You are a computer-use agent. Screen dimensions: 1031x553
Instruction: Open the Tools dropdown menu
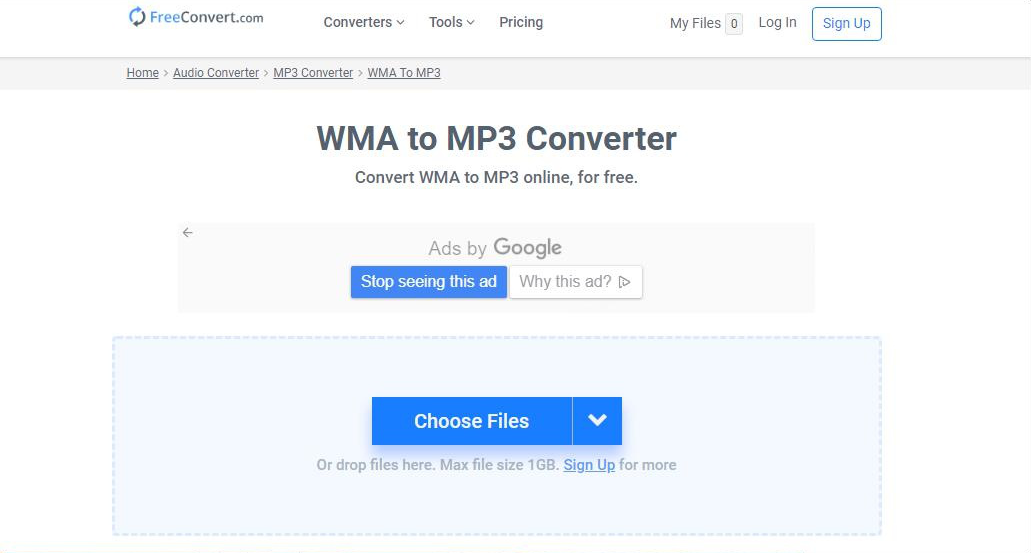pos(451,22)
